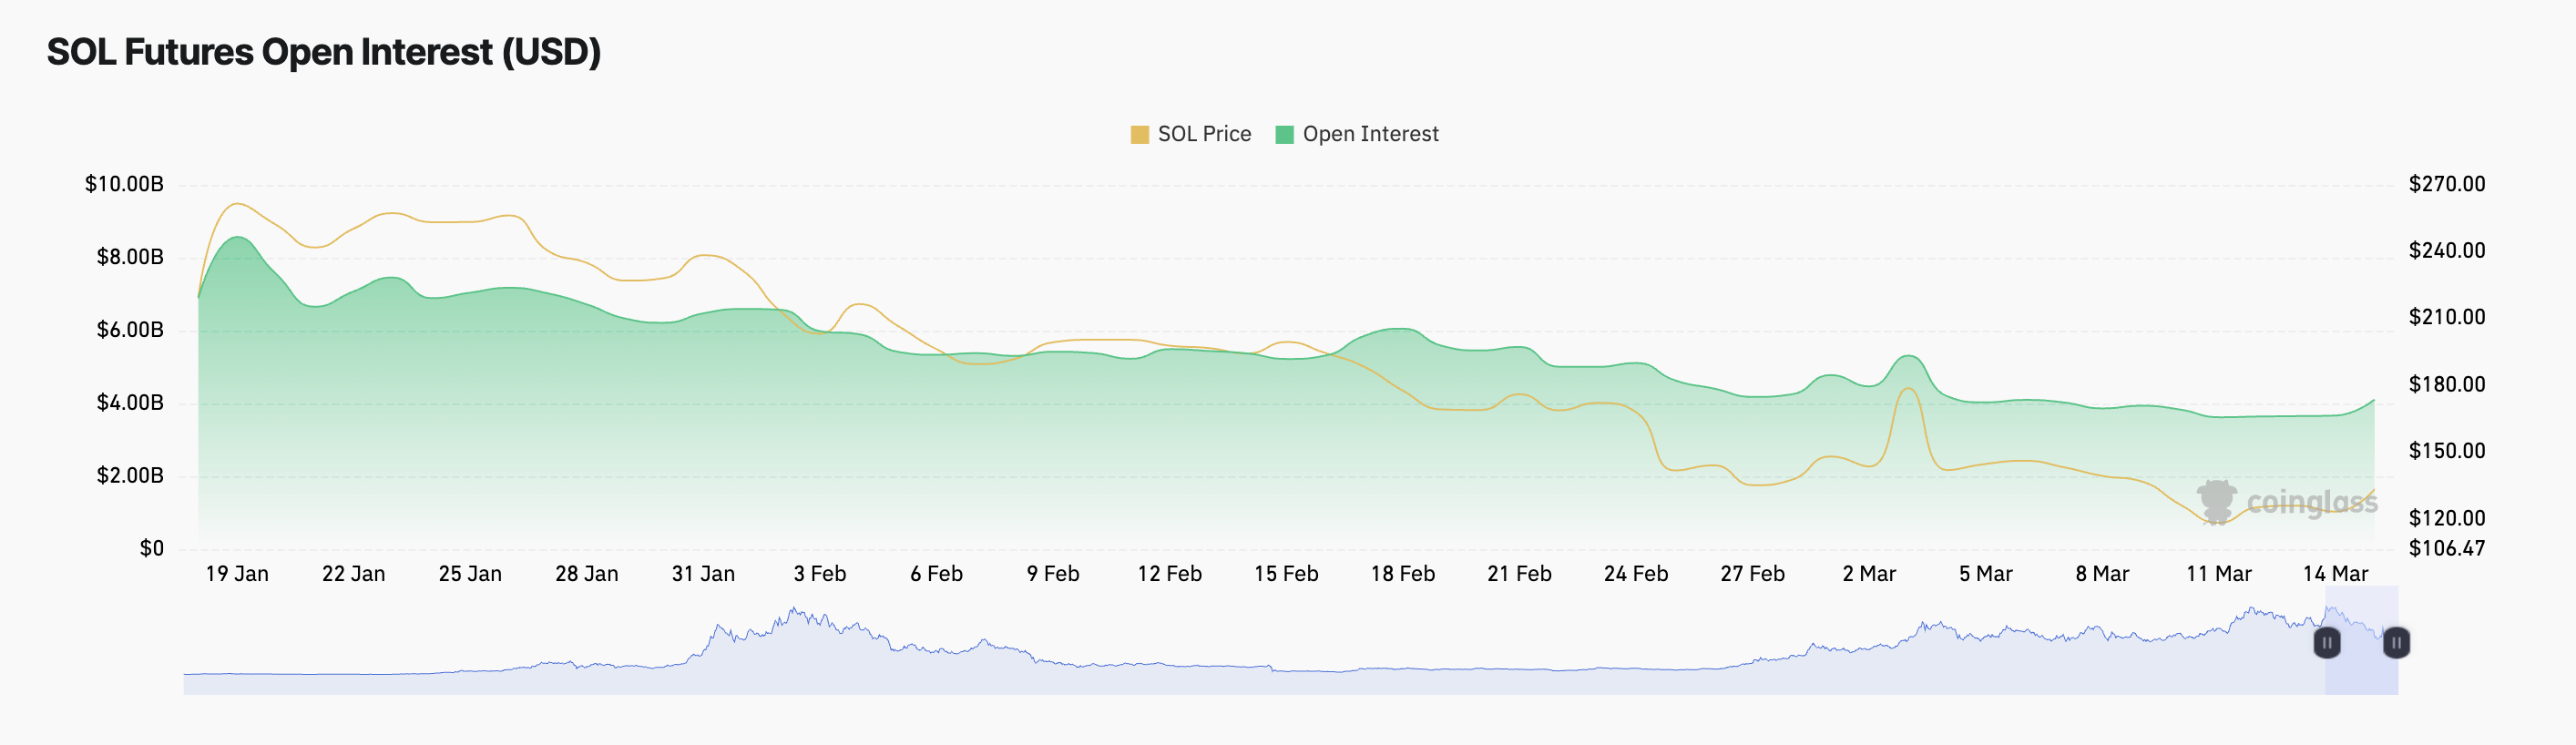
Task: Click the 2 Mar date label
Action: coord(1869,574)
